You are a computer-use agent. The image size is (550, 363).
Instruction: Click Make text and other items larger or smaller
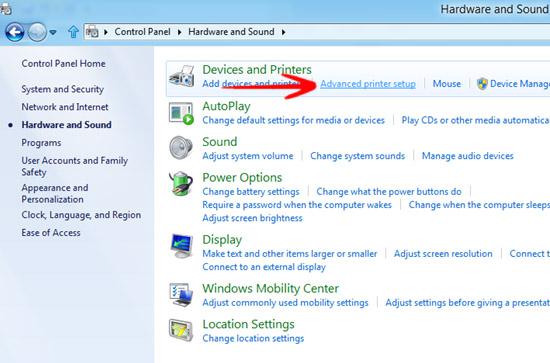[289, 254]
